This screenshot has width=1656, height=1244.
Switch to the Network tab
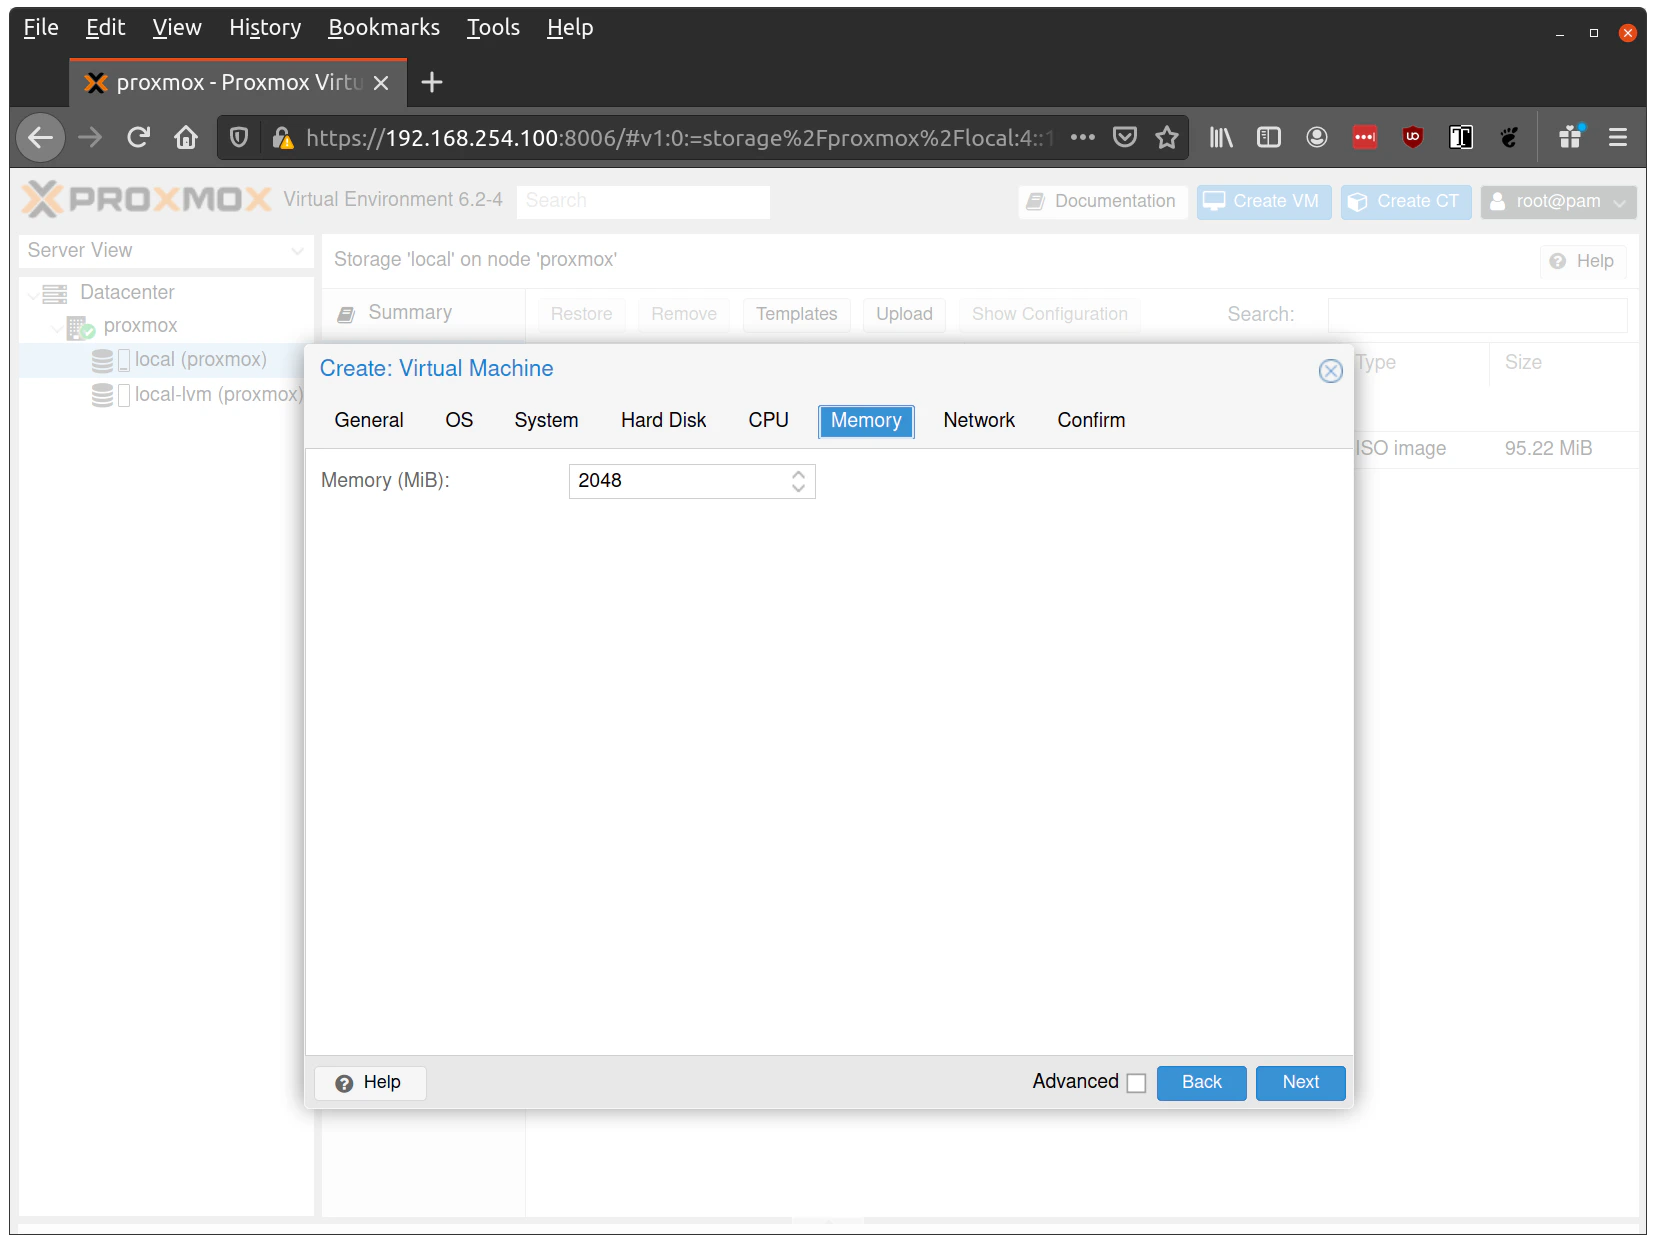979,421
